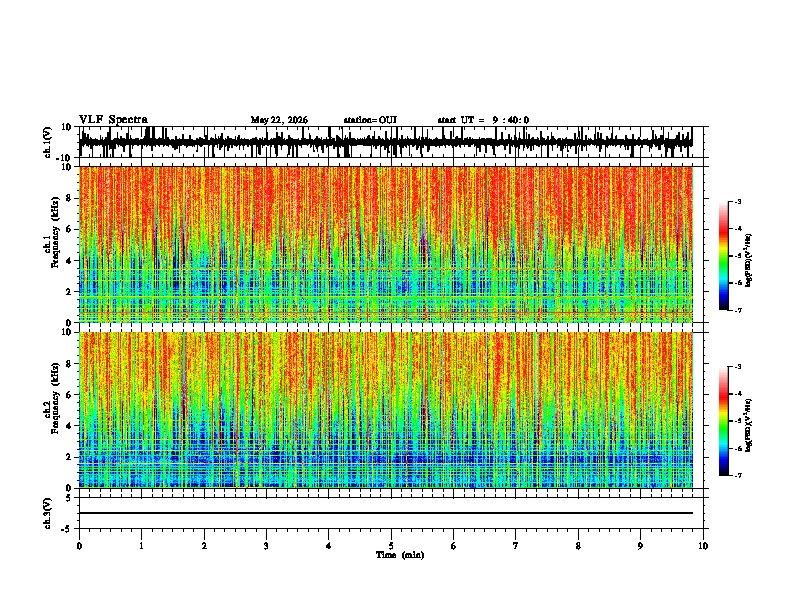Click the flat ch.3 voltage trace line
792x612 pixels.
(x=386, y=513)
